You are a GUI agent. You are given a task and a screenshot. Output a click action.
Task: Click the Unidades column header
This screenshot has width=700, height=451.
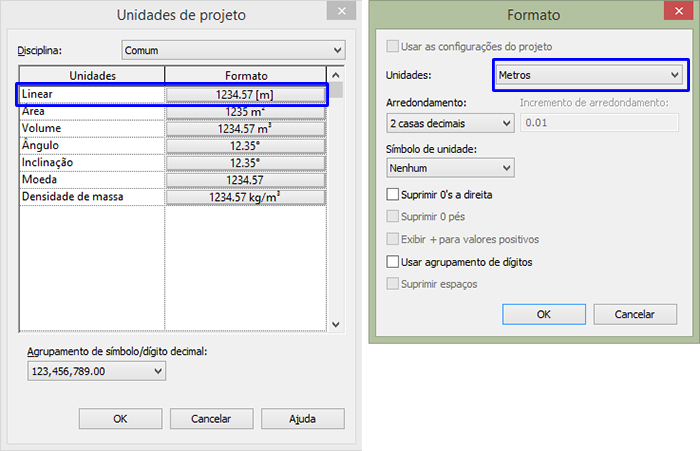92,75
